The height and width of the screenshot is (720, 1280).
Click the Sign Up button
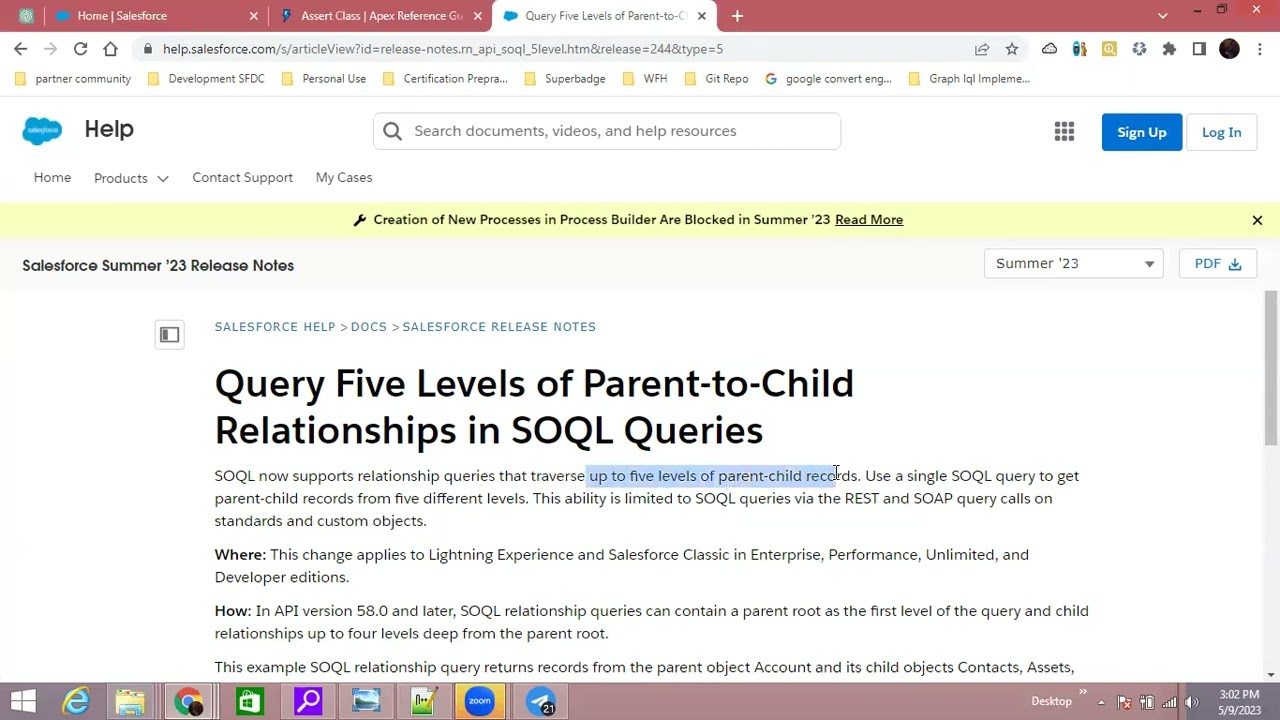tap(1141, 132)
